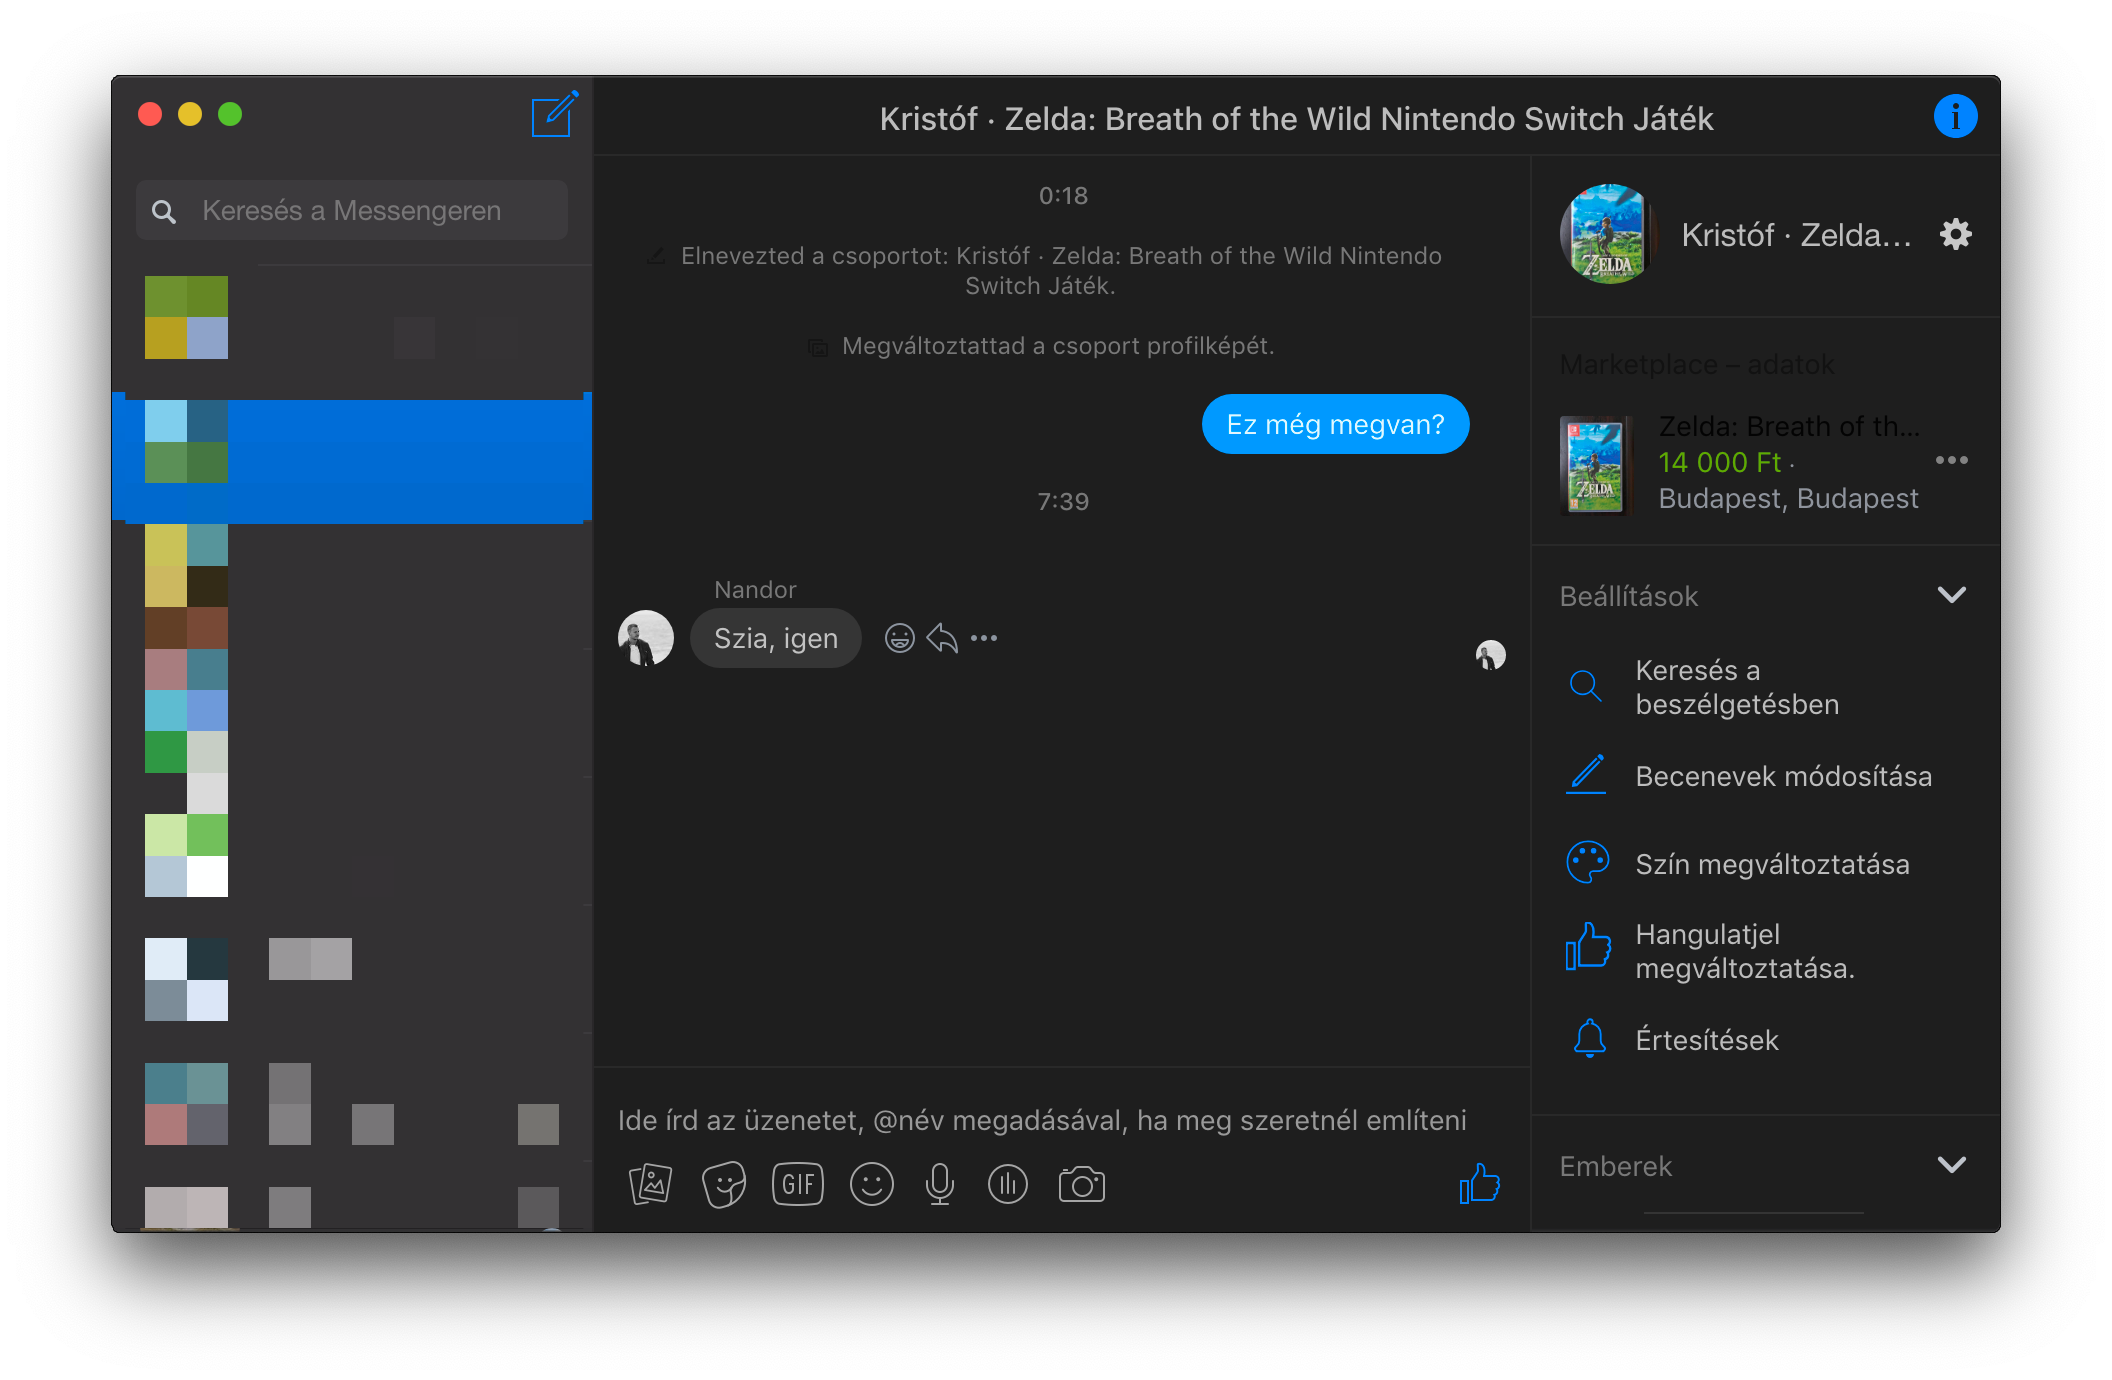
Task: Click Keresés a beszélgetésben
Action: pos(1737,687)
